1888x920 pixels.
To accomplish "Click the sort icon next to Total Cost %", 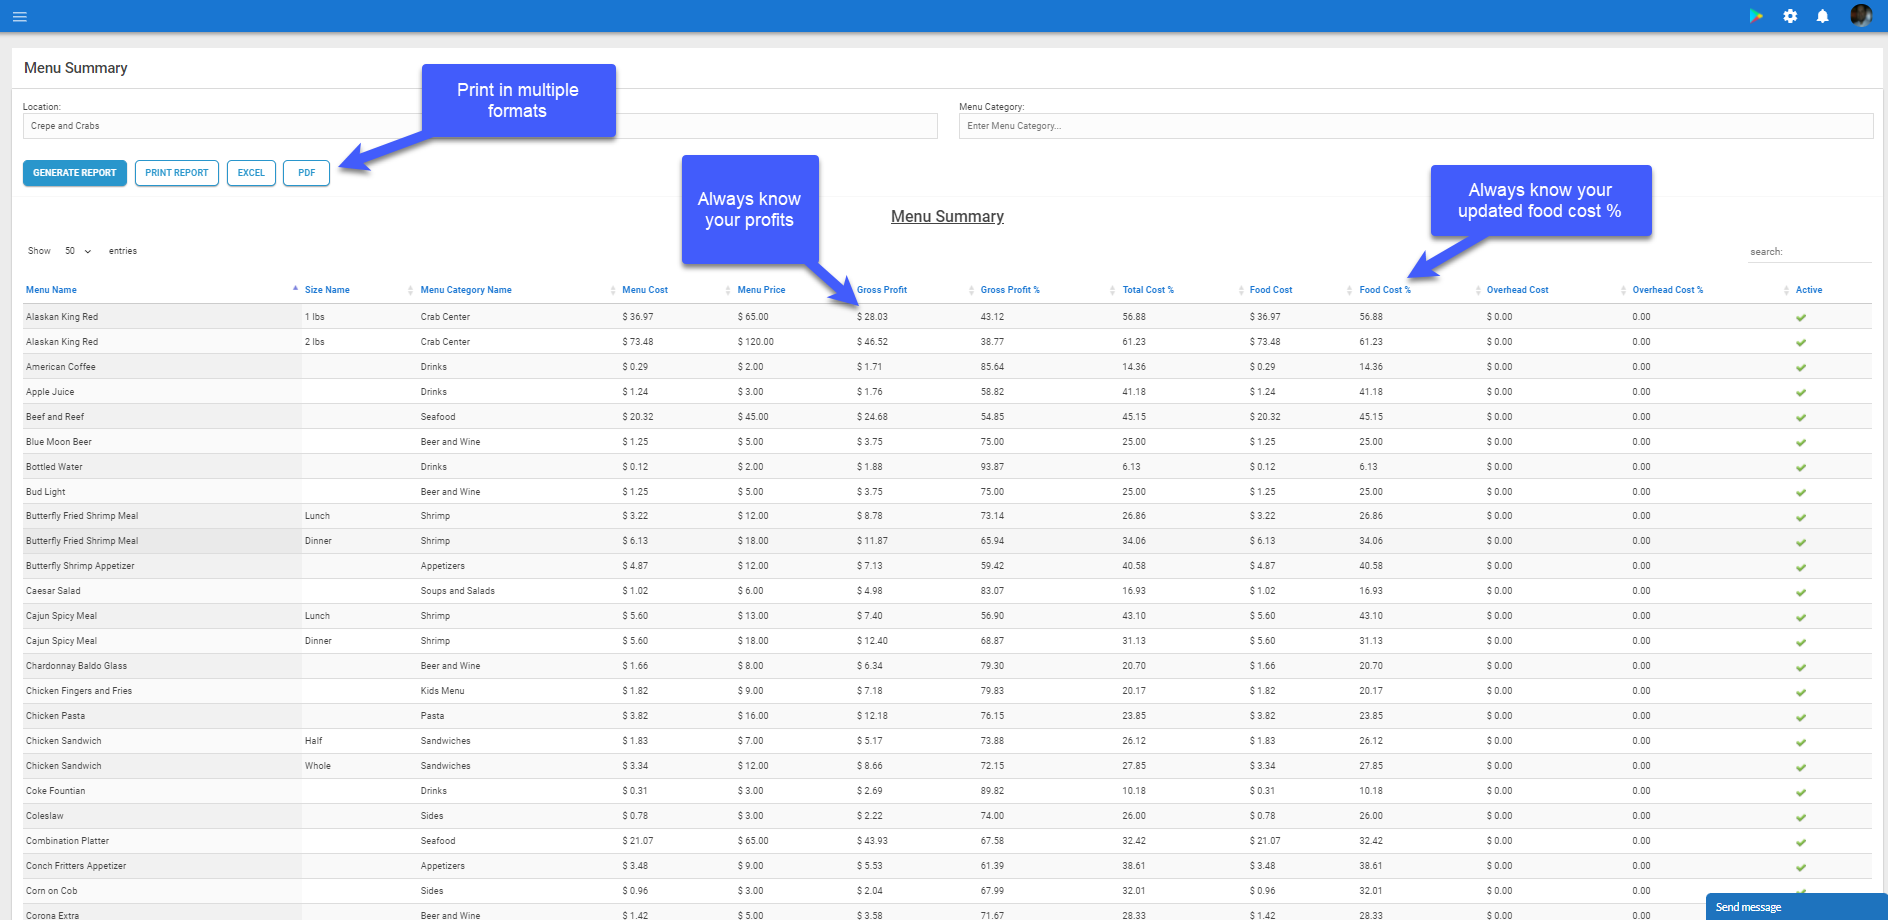I will 1112,289.
